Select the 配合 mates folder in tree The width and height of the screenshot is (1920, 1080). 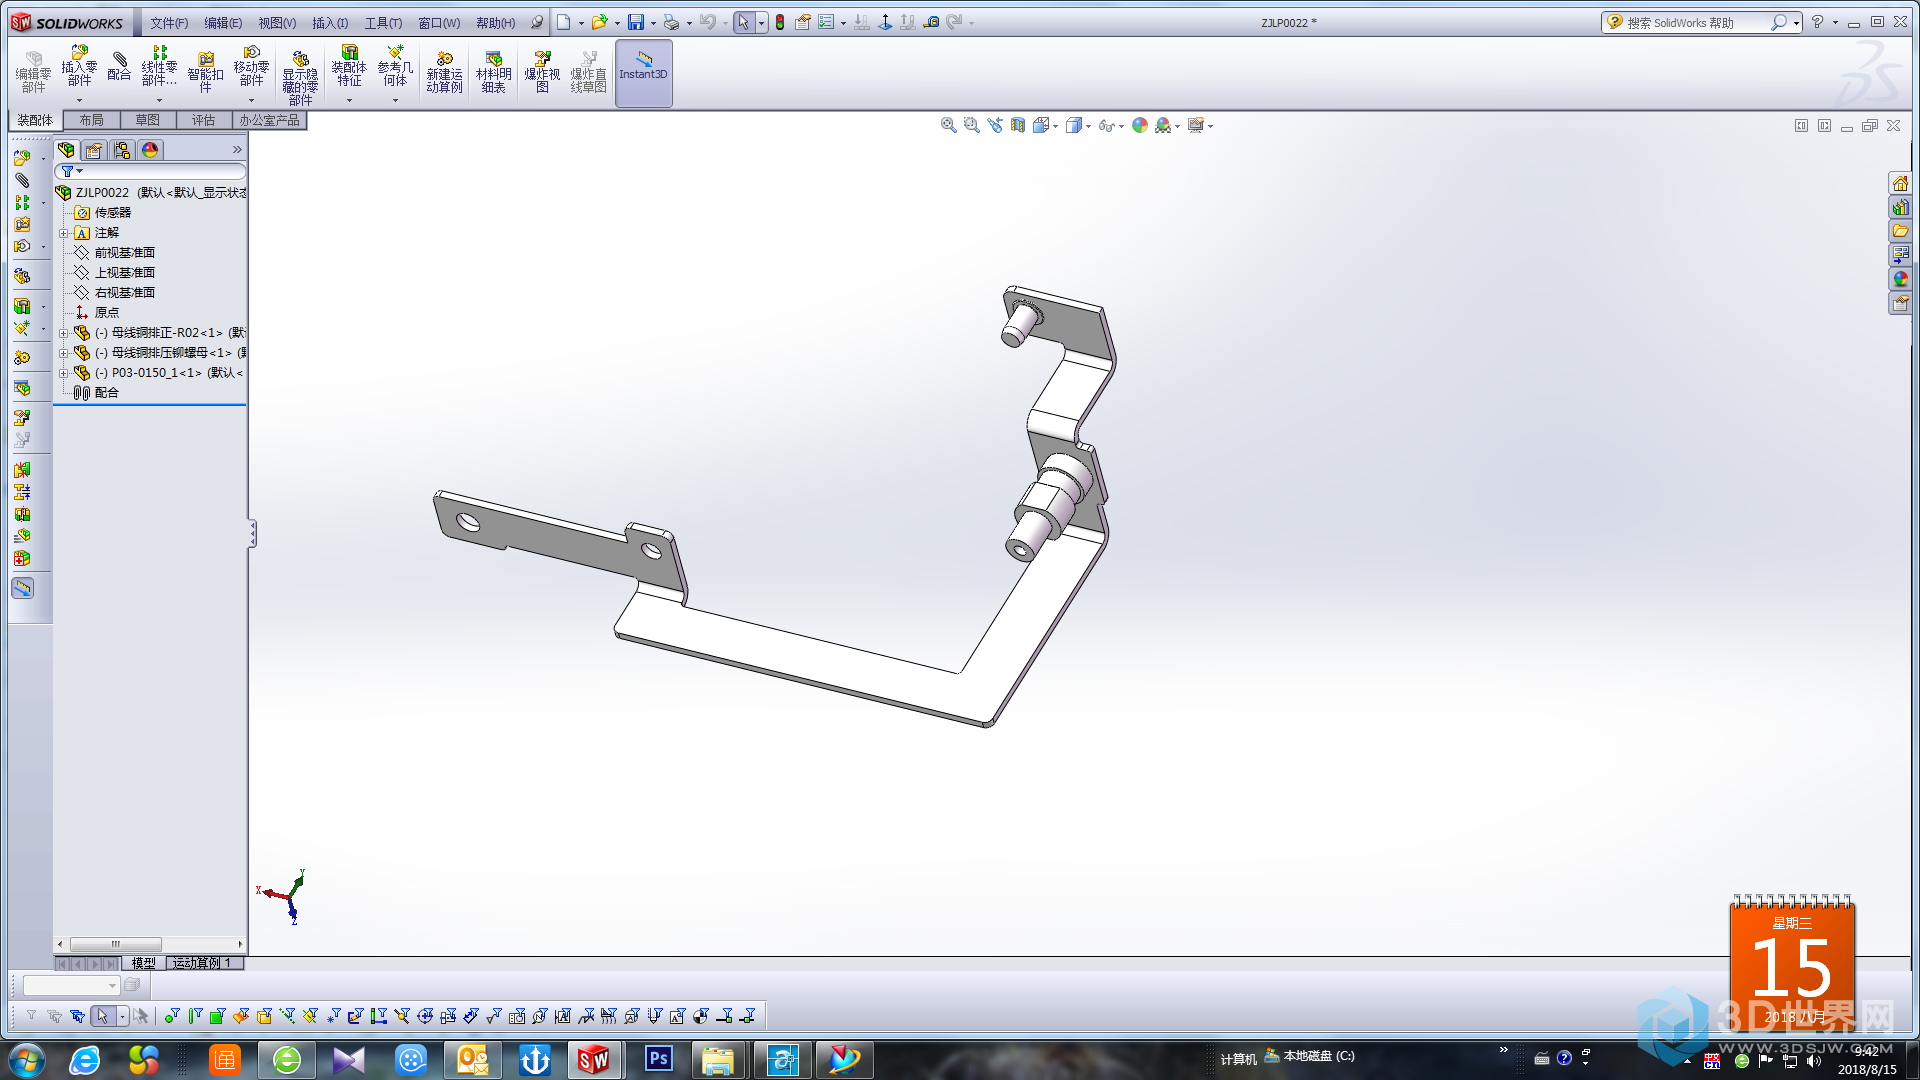[106, 393]
